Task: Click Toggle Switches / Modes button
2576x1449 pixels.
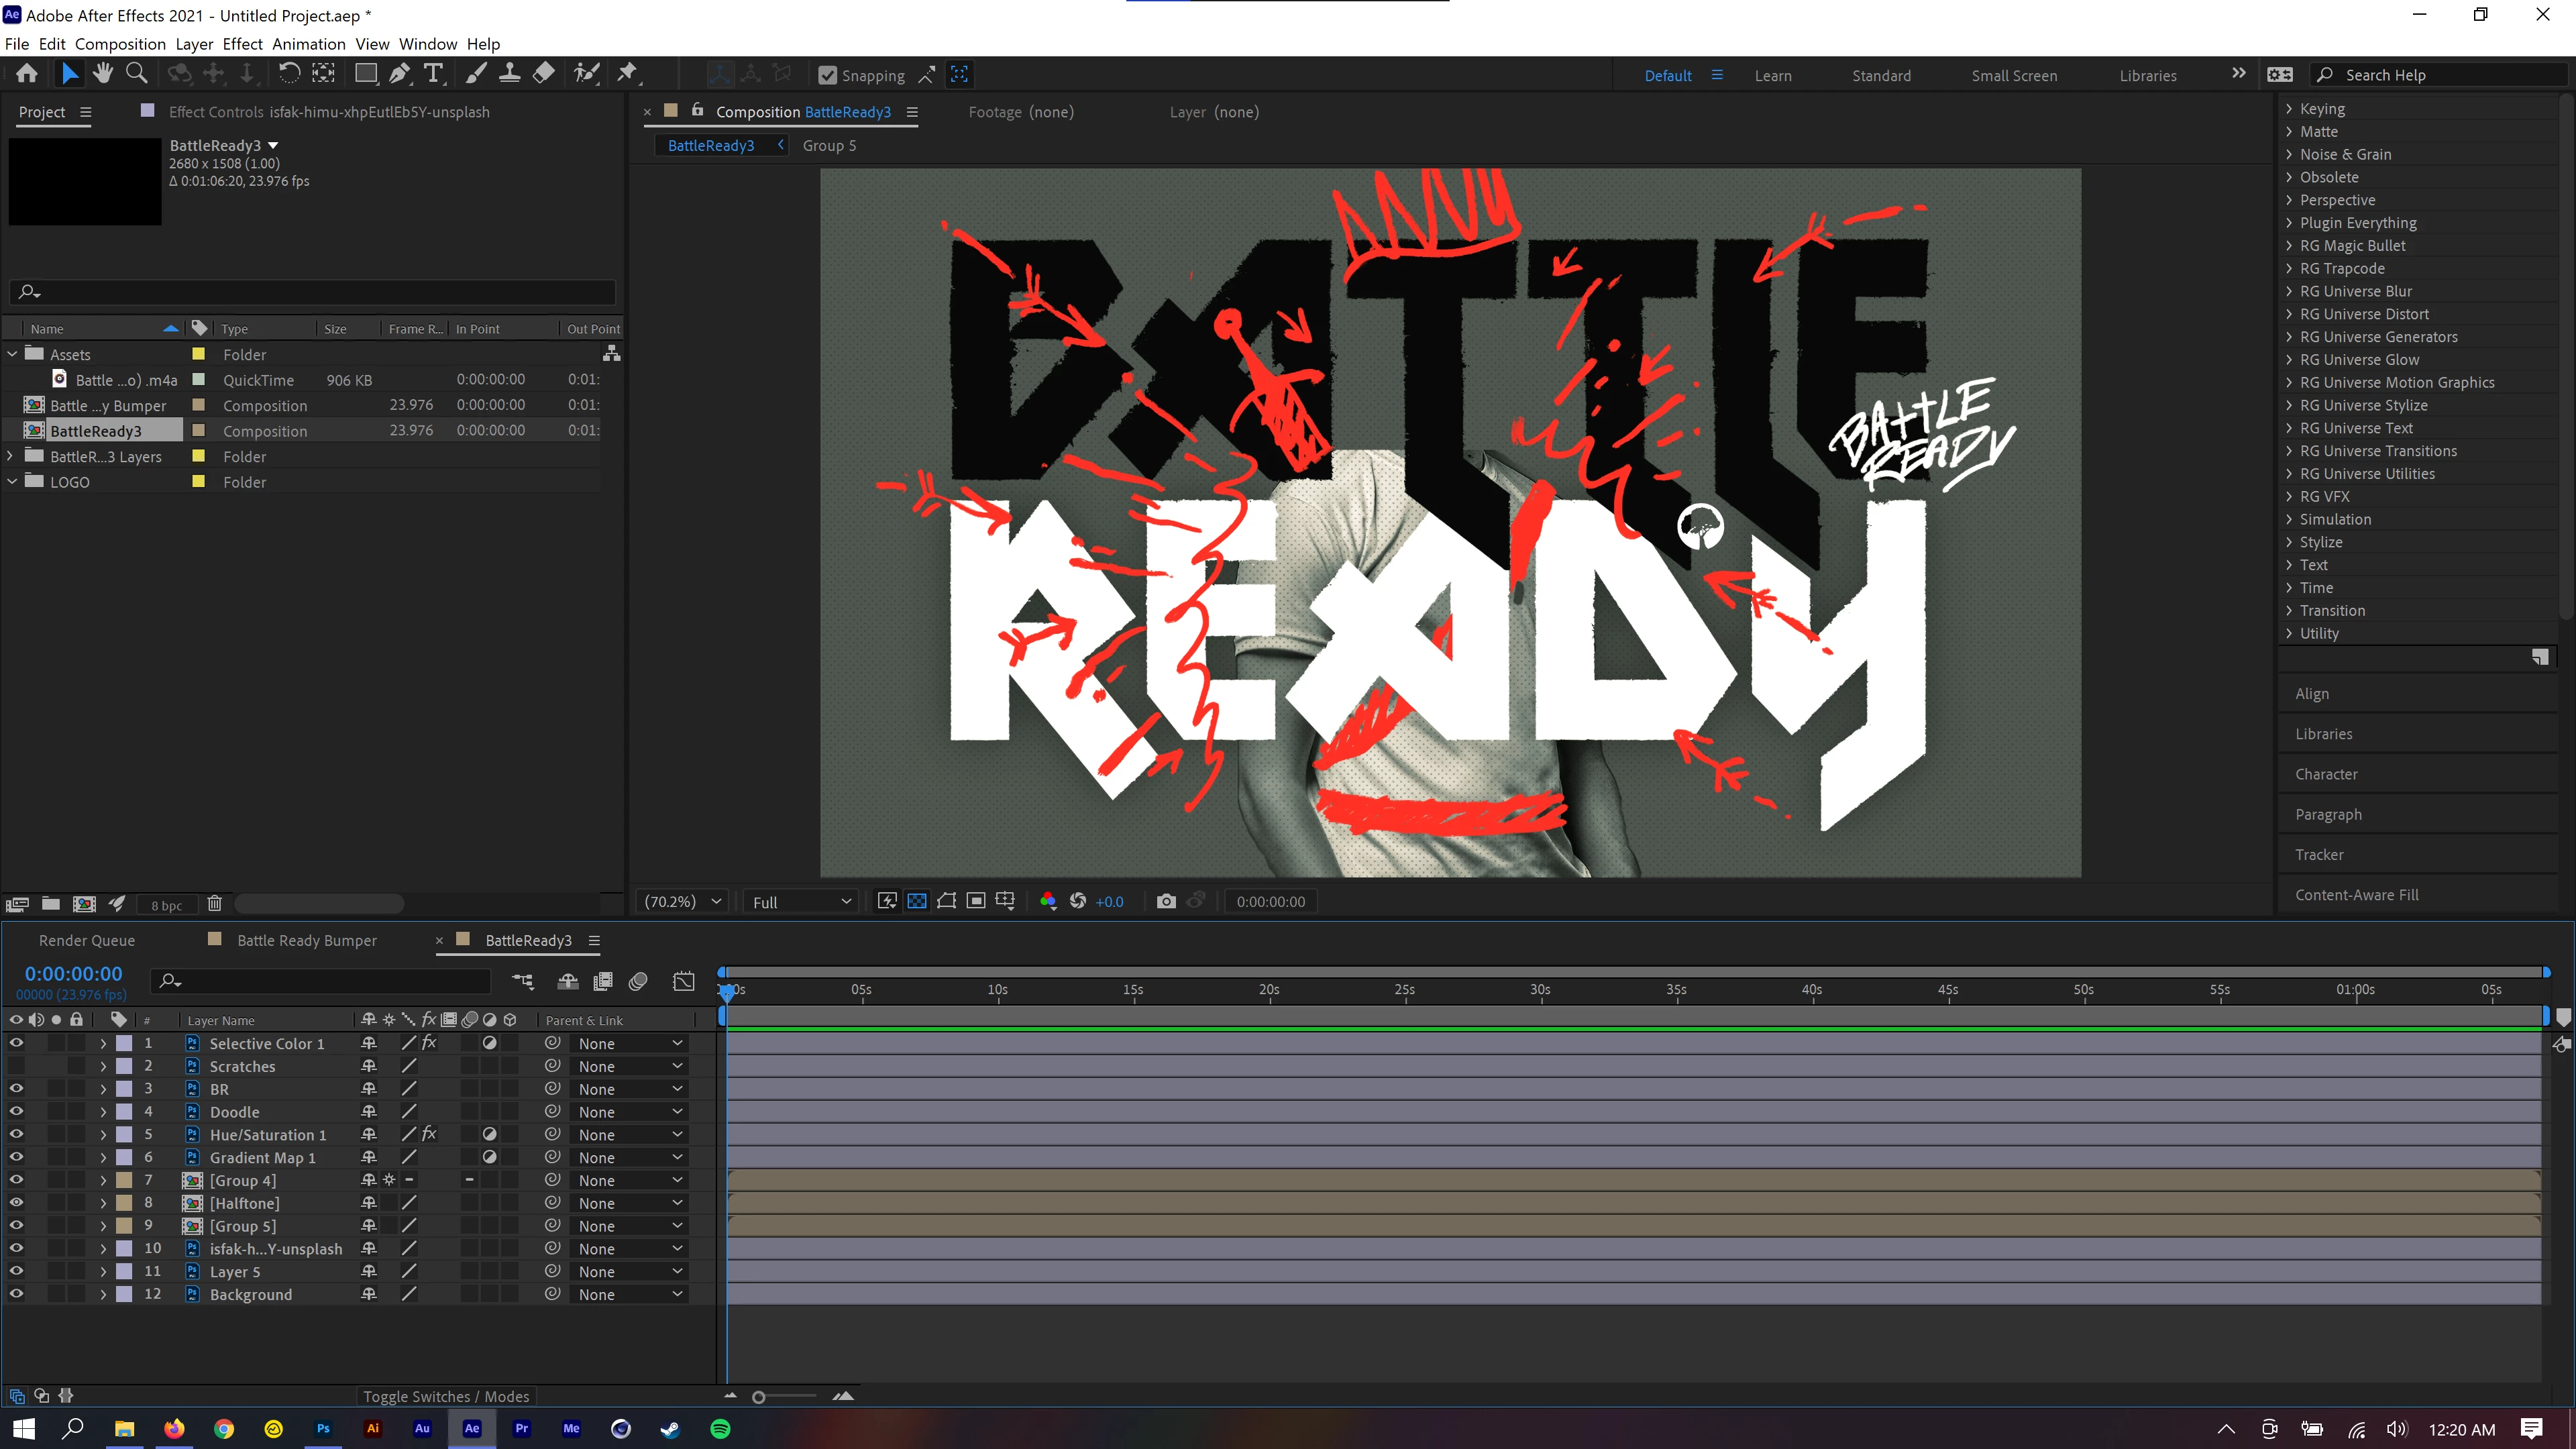Action: pos(446,1396)
